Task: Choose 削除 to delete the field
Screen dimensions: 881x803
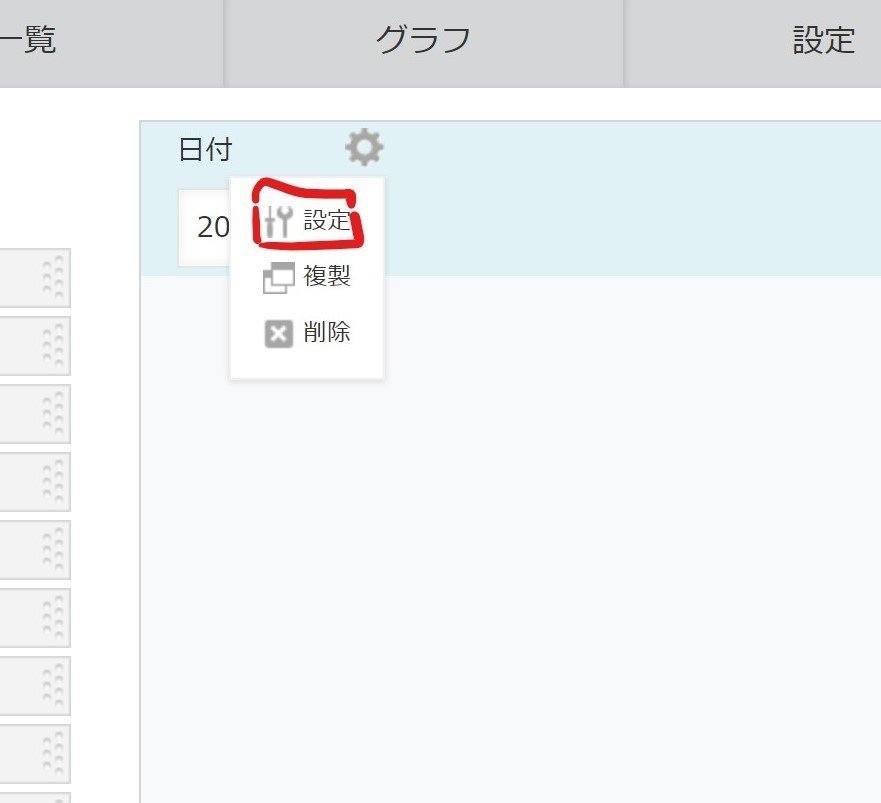Action: pos(307,332)
